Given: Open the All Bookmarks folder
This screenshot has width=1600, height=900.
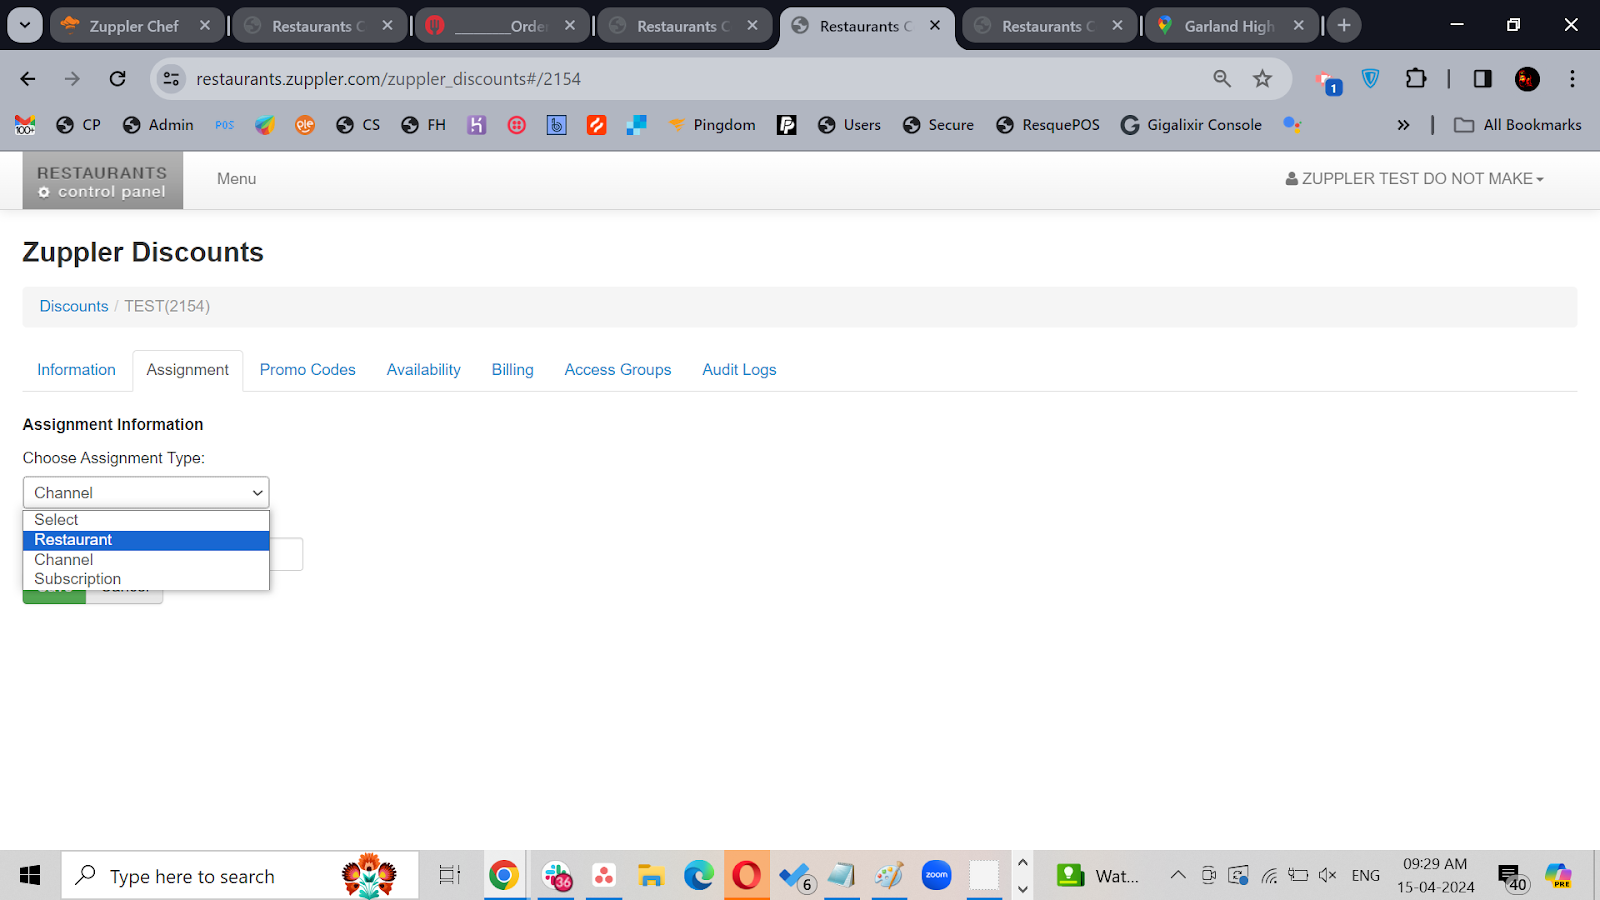Looking at the screenshot, I should (1518, 125).
